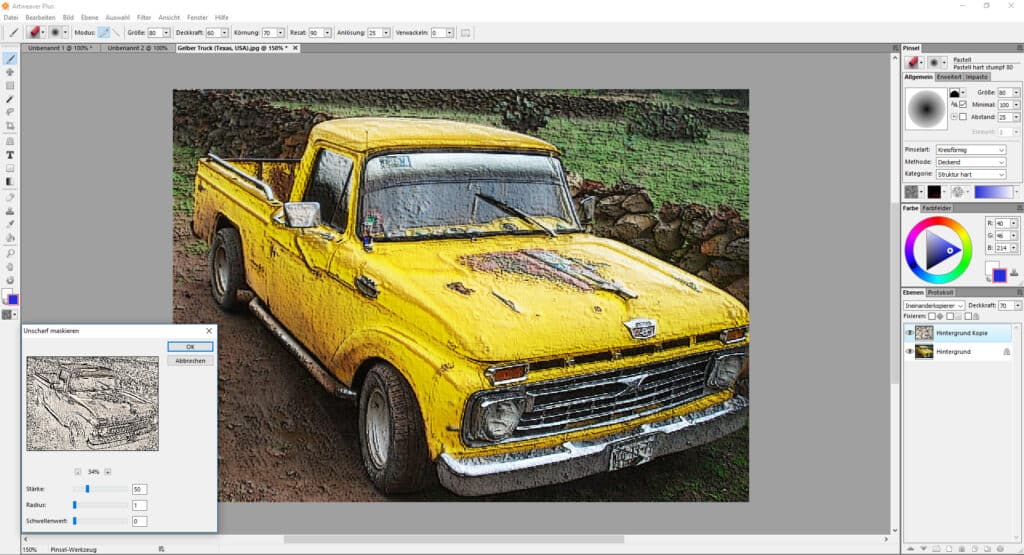Switch to the Protokoll tab

click(x=940, y=293)
